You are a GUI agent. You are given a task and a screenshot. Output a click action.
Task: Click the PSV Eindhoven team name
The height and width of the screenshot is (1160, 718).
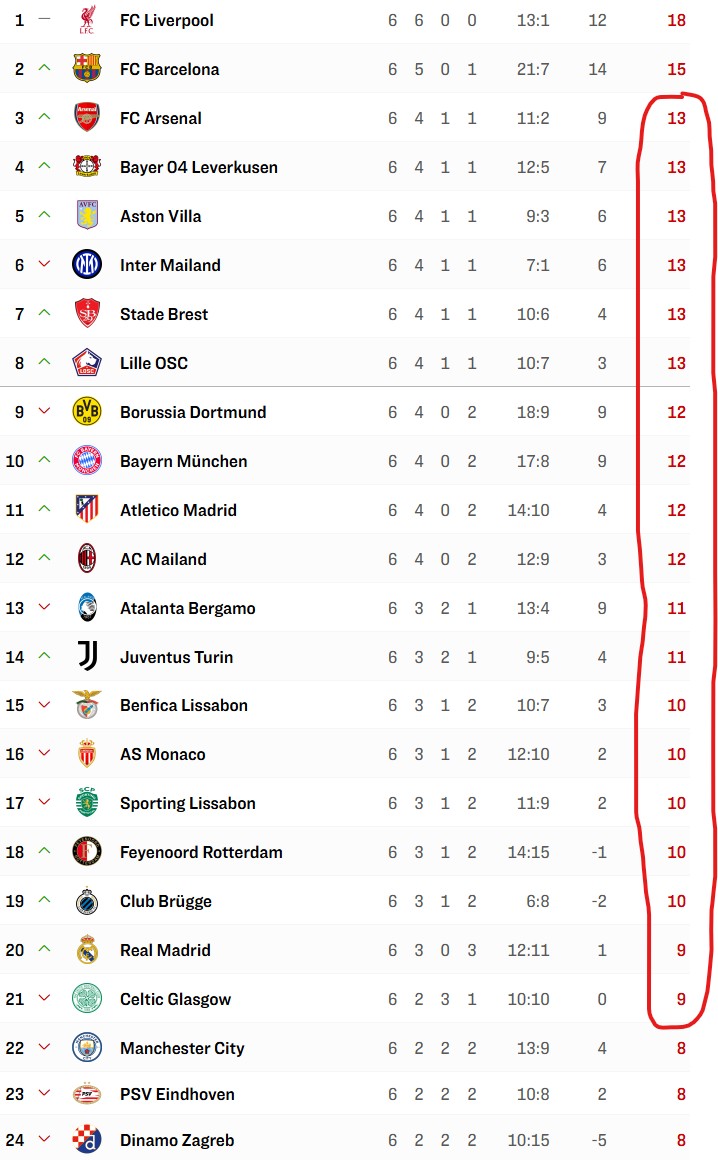tap(177, 1094)
